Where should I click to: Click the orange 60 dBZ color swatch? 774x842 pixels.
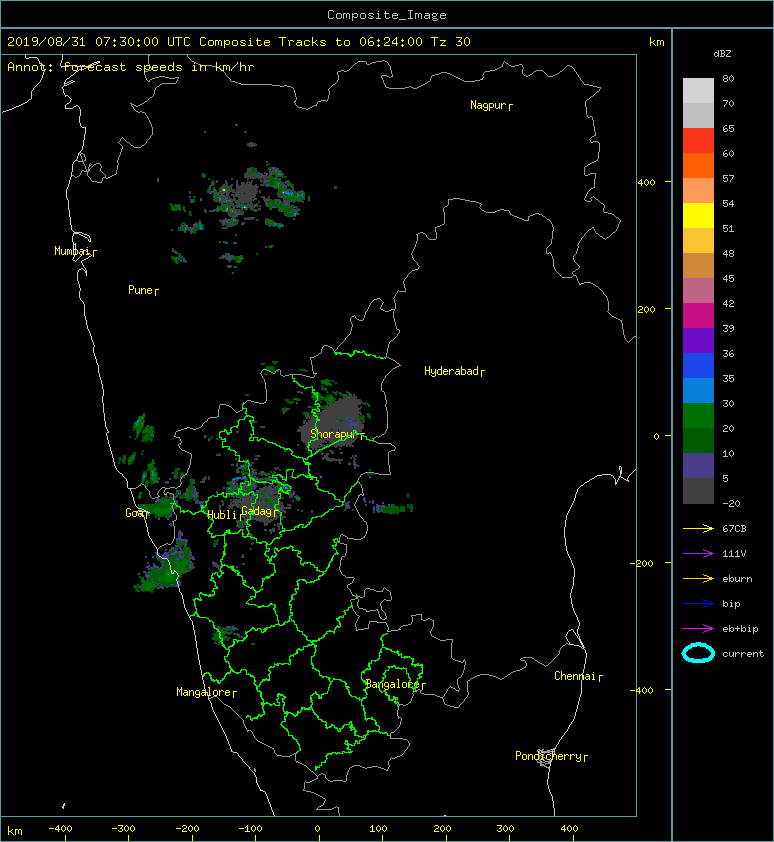point(698,165)
